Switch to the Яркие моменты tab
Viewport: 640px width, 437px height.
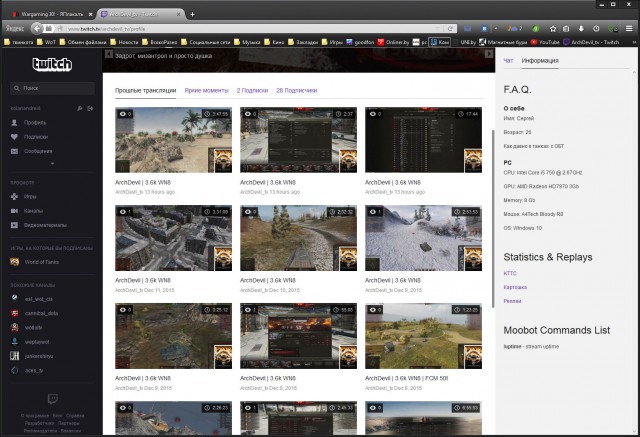pos(207,91)
